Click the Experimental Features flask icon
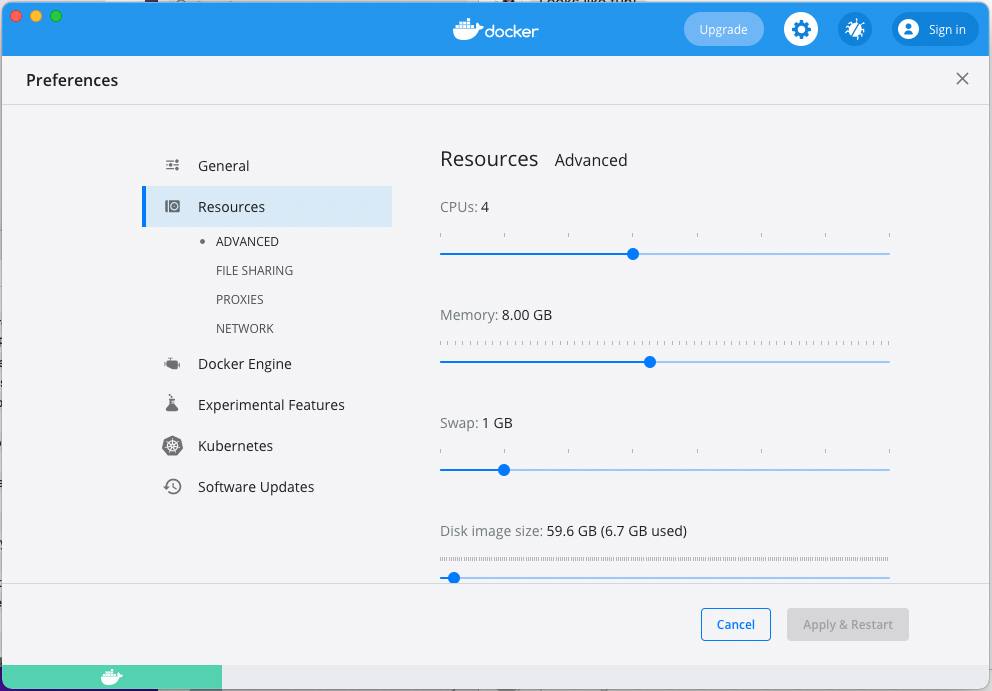 (x=173, y=405)
